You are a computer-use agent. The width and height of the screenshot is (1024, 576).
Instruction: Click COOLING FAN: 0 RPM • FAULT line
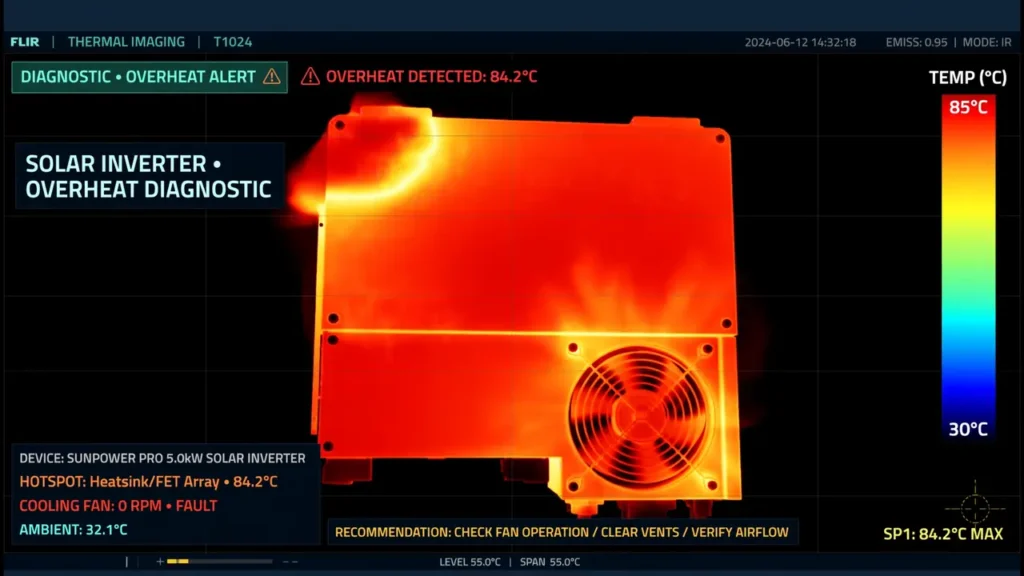(118, 505)
